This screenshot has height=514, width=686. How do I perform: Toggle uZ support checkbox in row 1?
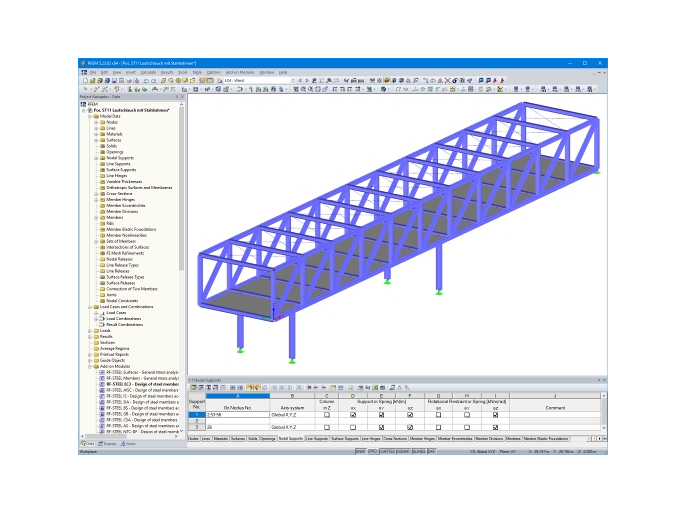[x=410, y=415]
